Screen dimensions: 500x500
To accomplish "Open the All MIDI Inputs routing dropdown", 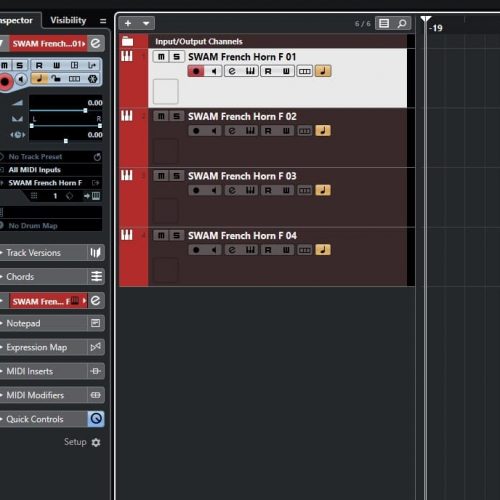I will (x=51, y=170).
